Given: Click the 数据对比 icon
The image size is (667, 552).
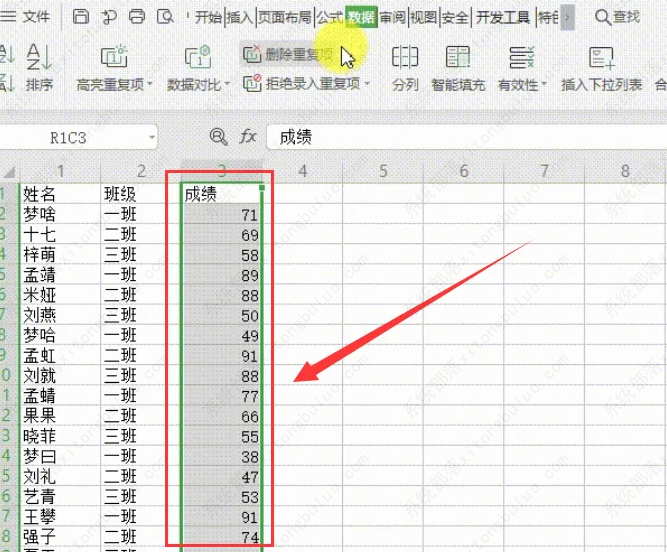Looking at the screenshot, I should click(x=198, y=57).
